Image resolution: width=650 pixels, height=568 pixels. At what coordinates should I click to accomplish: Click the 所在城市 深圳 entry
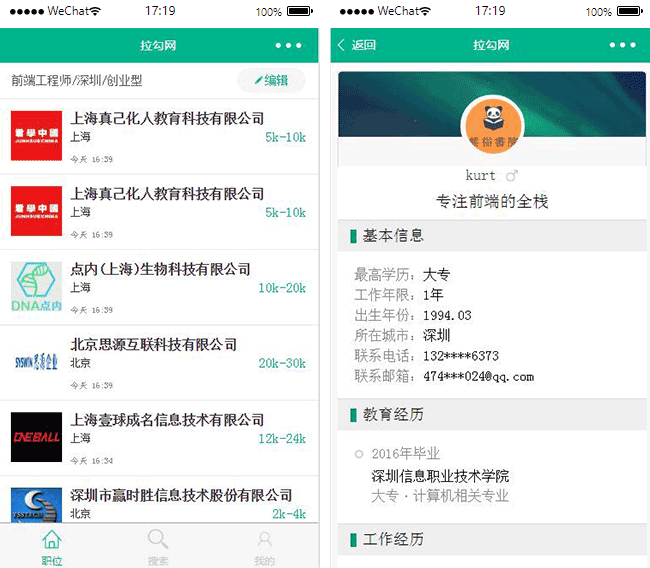point(402,335)
